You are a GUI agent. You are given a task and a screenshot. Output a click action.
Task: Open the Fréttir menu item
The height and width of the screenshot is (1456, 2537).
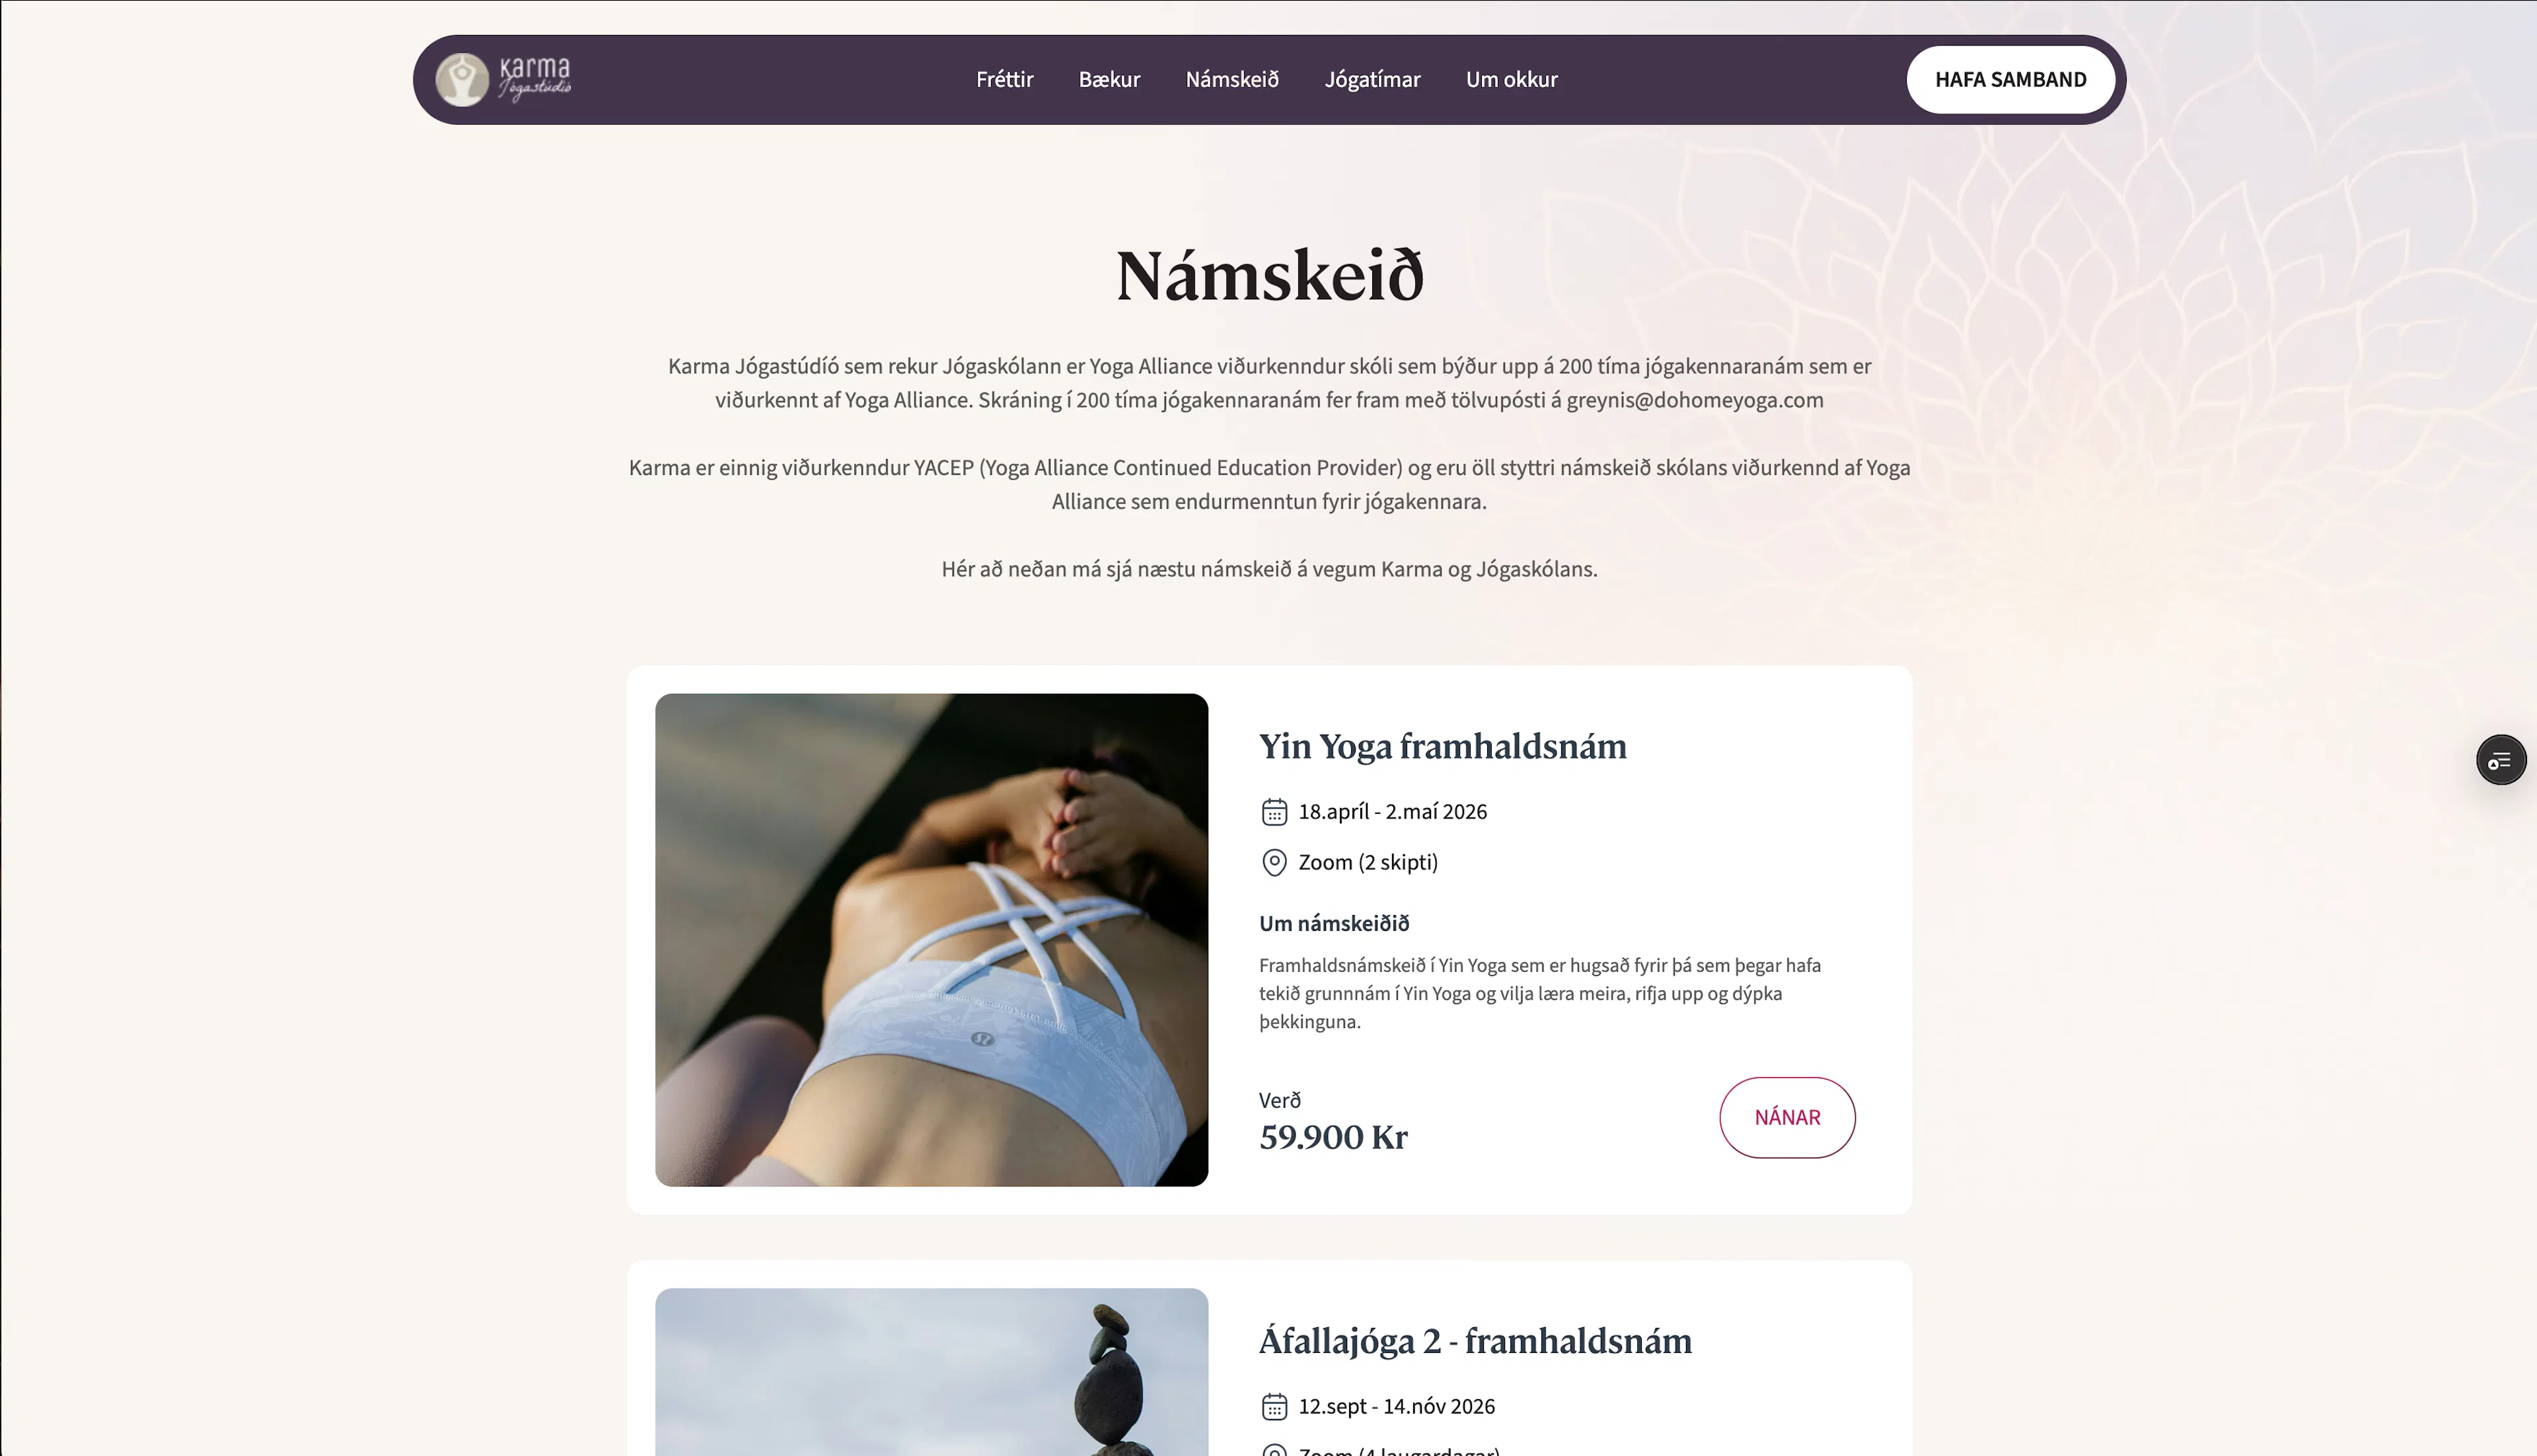tap(1004, 79)
